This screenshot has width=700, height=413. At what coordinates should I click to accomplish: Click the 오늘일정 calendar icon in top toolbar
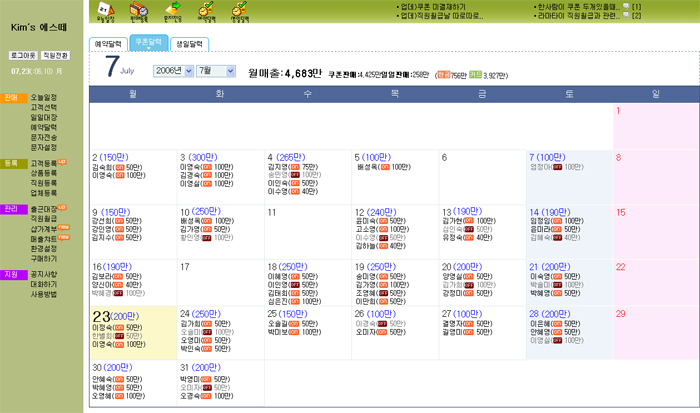(x=105, y=12)
